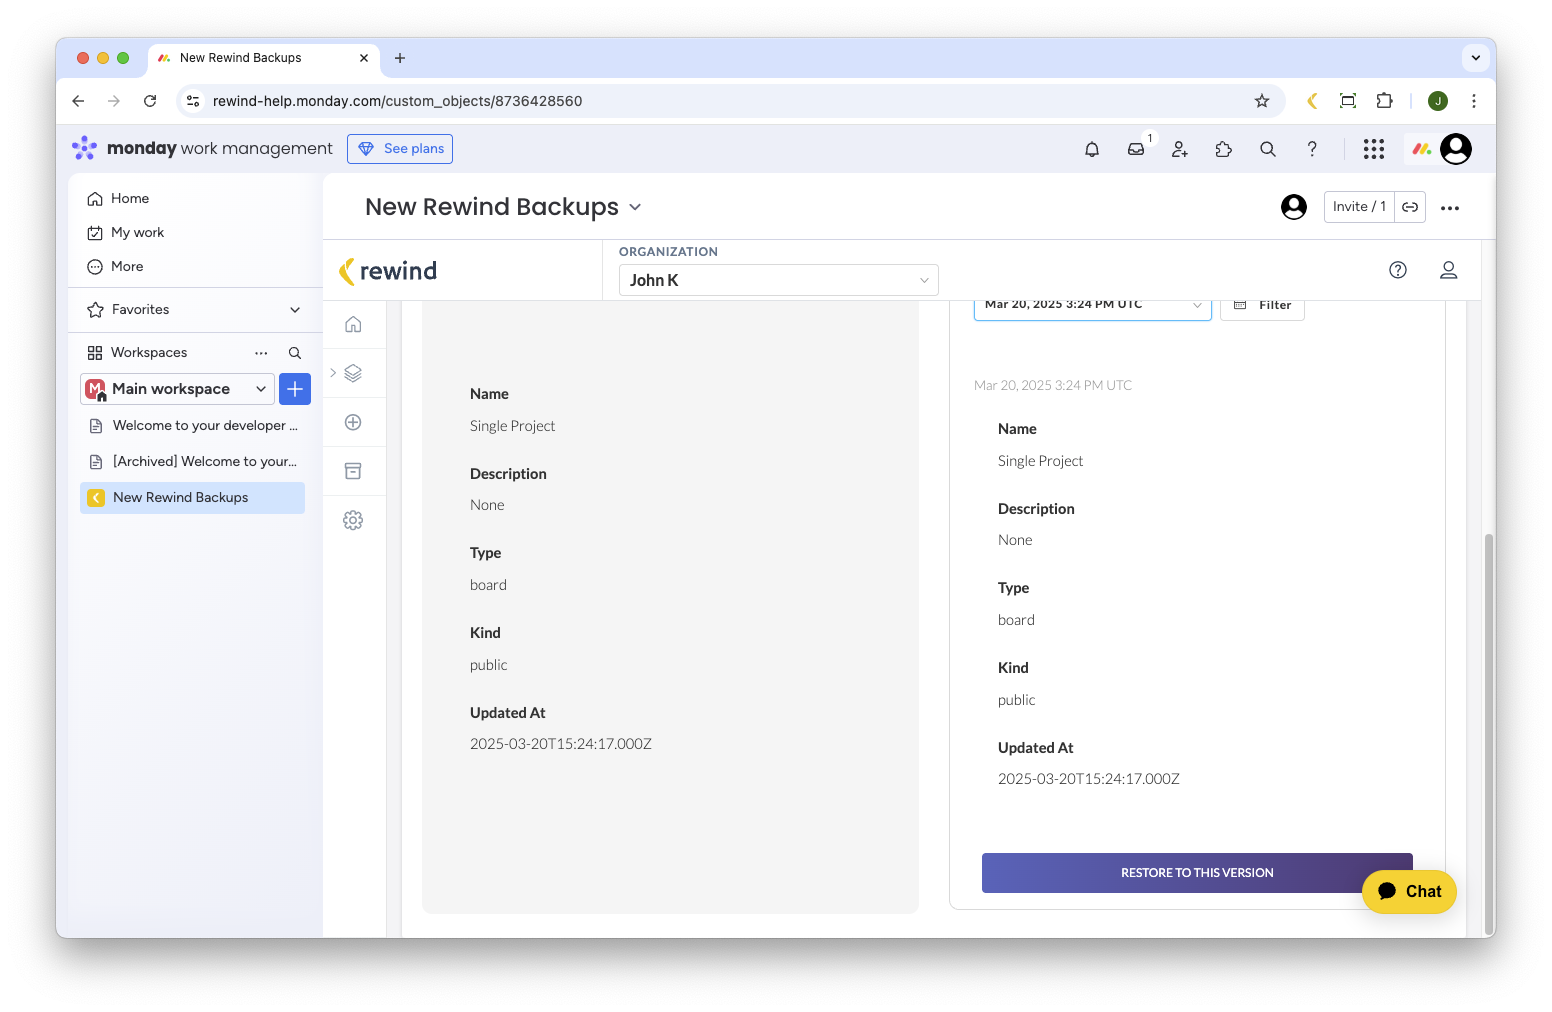1552x1012 pixels.
Task: Click the site info icon in address bar
Action: click(x=194, y=101)
